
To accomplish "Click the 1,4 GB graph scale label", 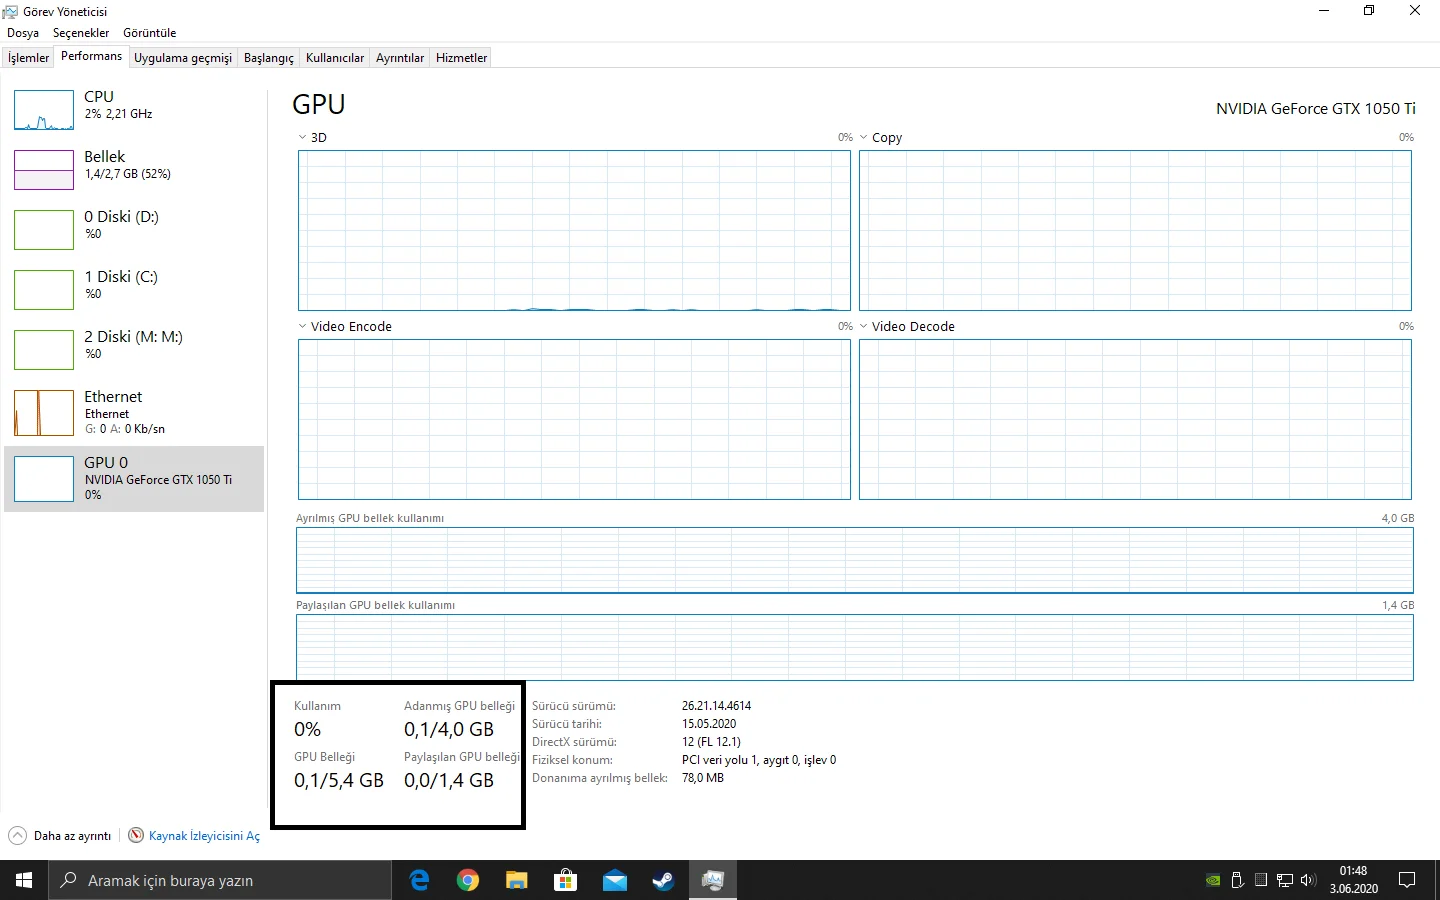I will point(1398,605).
